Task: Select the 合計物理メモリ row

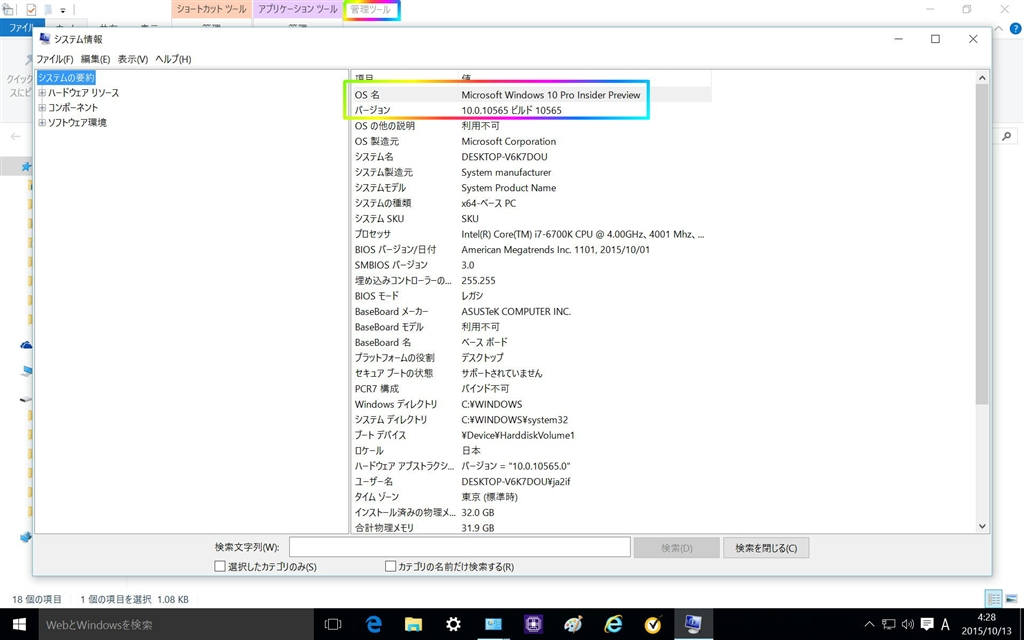Action: 531,527
